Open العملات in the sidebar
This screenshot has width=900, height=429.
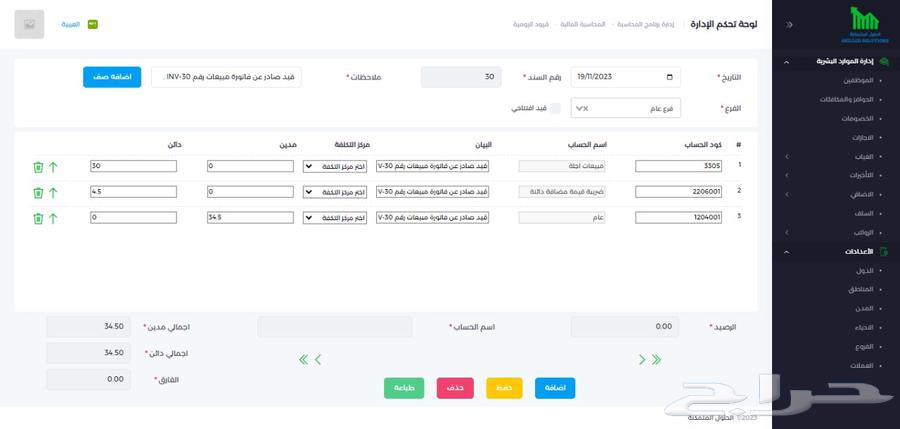click(x=863, y=366)
